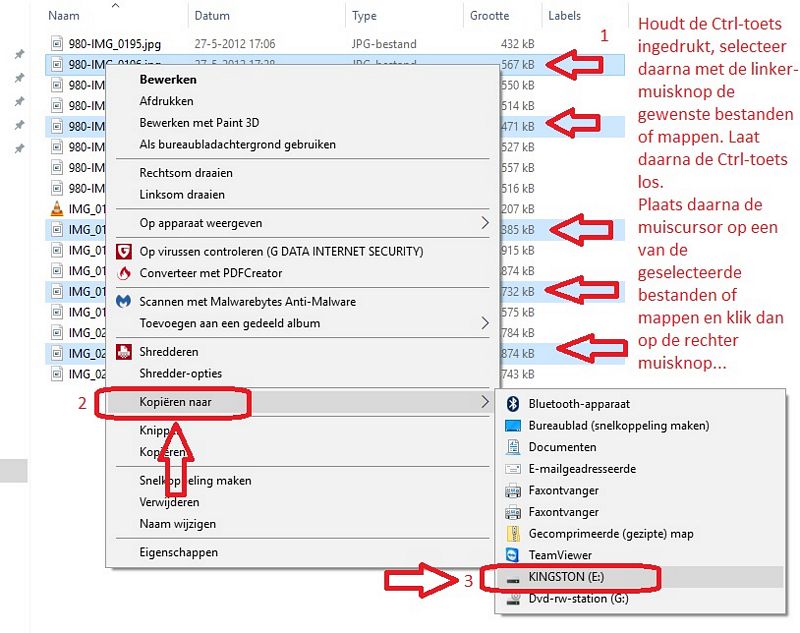Select the first Faxontvanger entry's printer icon
This screenshot has height=633, width=800.
[513, 491]
